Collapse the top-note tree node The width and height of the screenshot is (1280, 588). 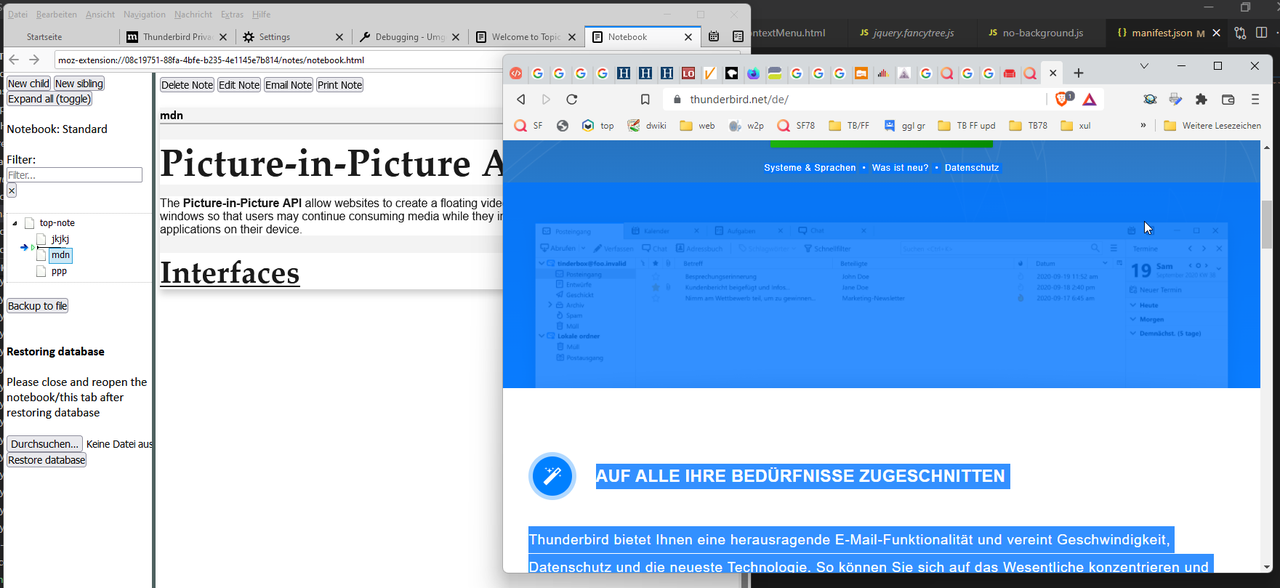pyautogui.click(x=13, y=223)
